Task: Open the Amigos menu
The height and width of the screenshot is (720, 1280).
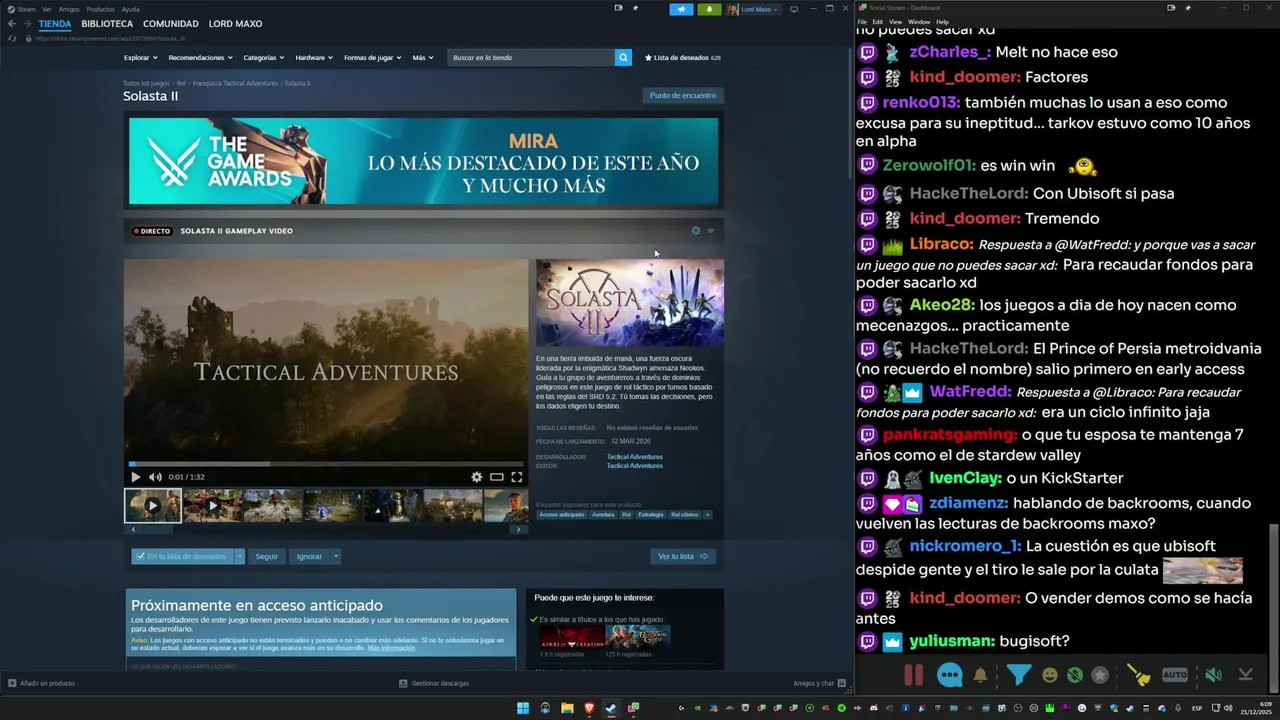Action: tap(69, 9)
